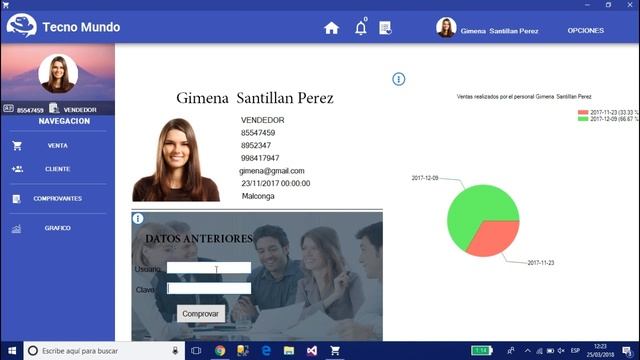Click the taskbar clock and date

(x=600, y=351)
